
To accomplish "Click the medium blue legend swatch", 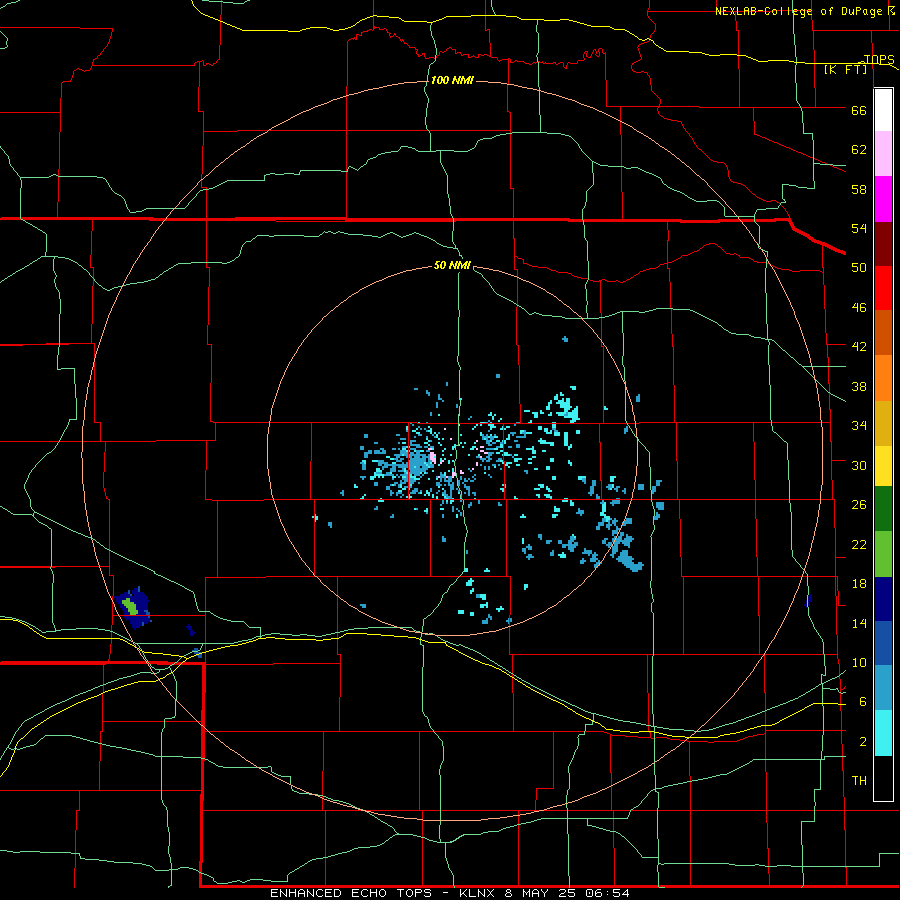I will 883,643.
